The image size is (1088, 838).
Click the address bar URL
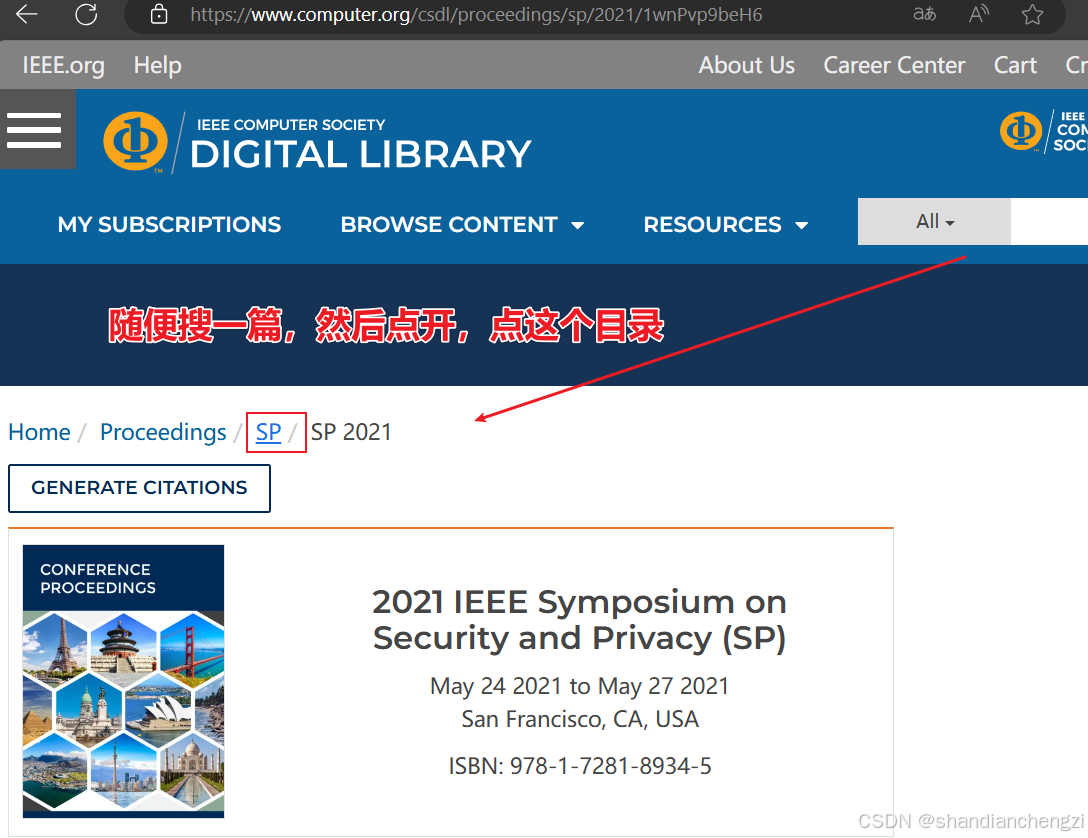click(476, 15)
